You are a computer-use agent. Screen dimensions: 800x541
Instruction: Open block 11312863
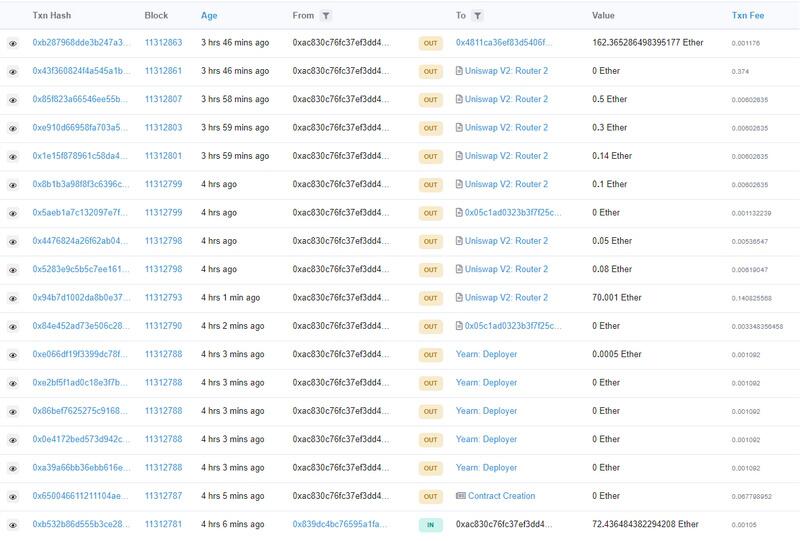point(163,44)
